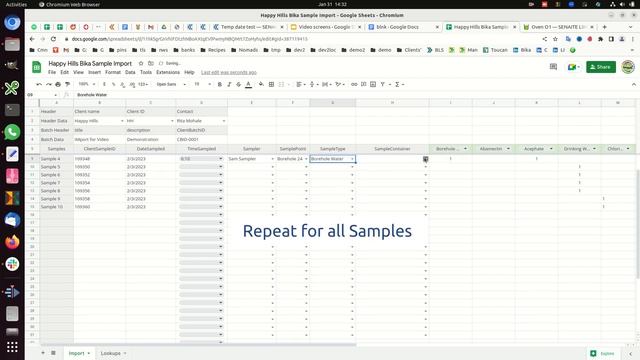Screen dimensions: 640x360
Task: Star the Happy Hills Bika Sample Import document
Action: 141,63
